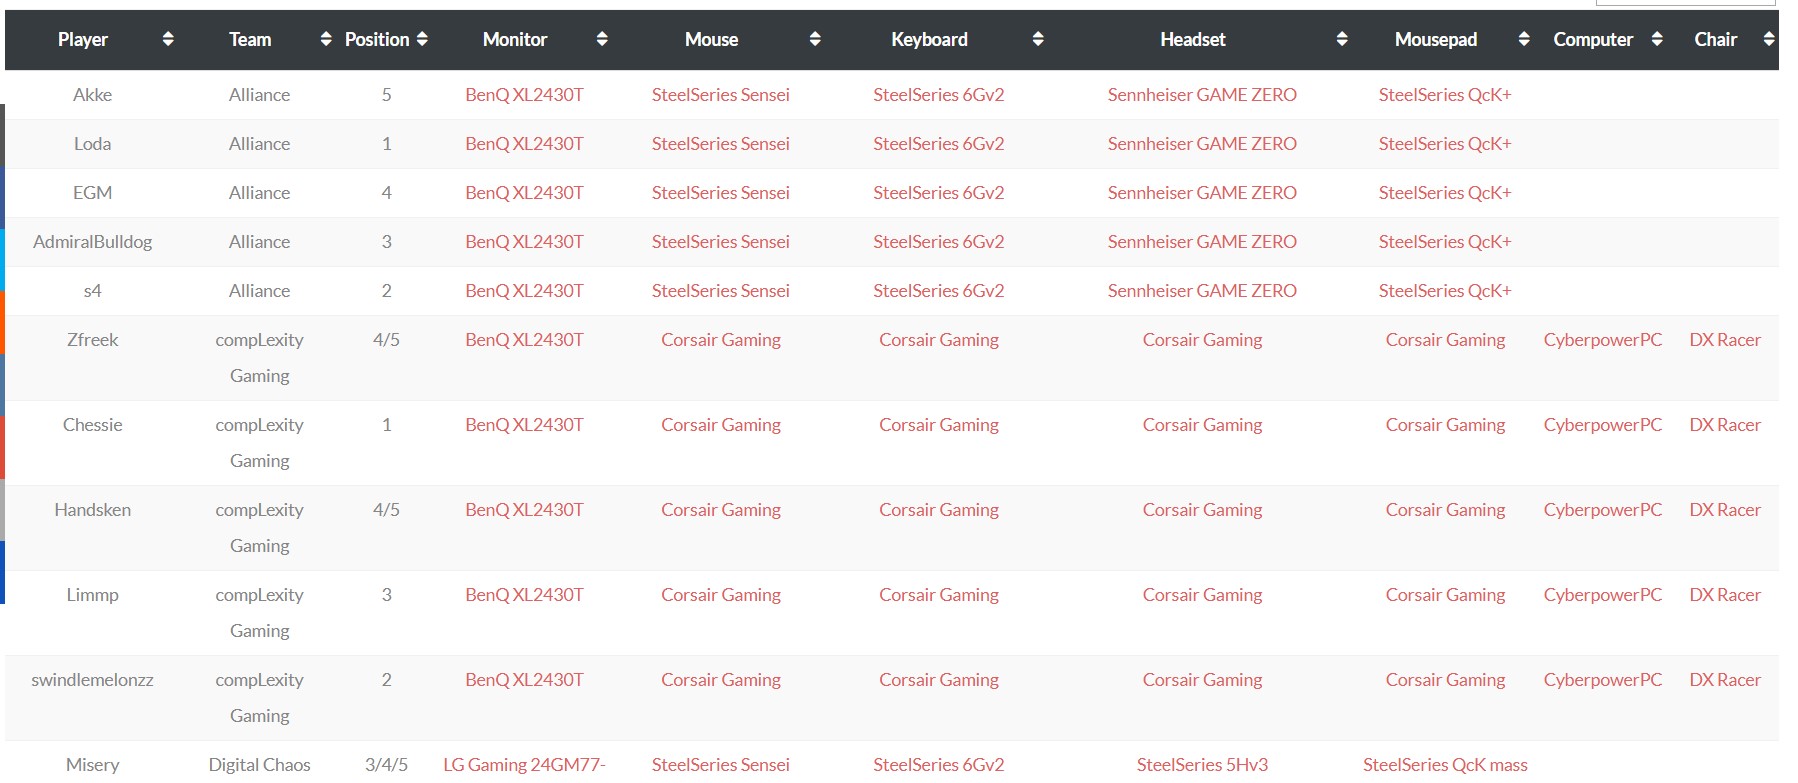Follow EGM's SteelSeries 6Gv2 keyboard link
The width and height of the screenshot is (1798, 783).
click(x=938, y=193)
